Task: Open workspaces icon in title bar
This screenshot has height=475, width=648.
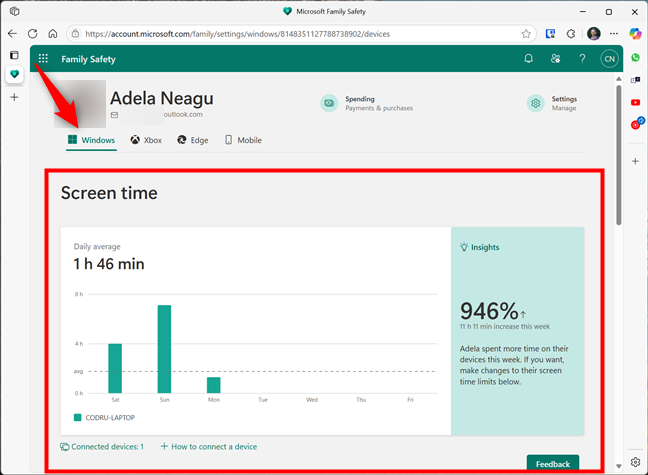Action: point(14,11)
